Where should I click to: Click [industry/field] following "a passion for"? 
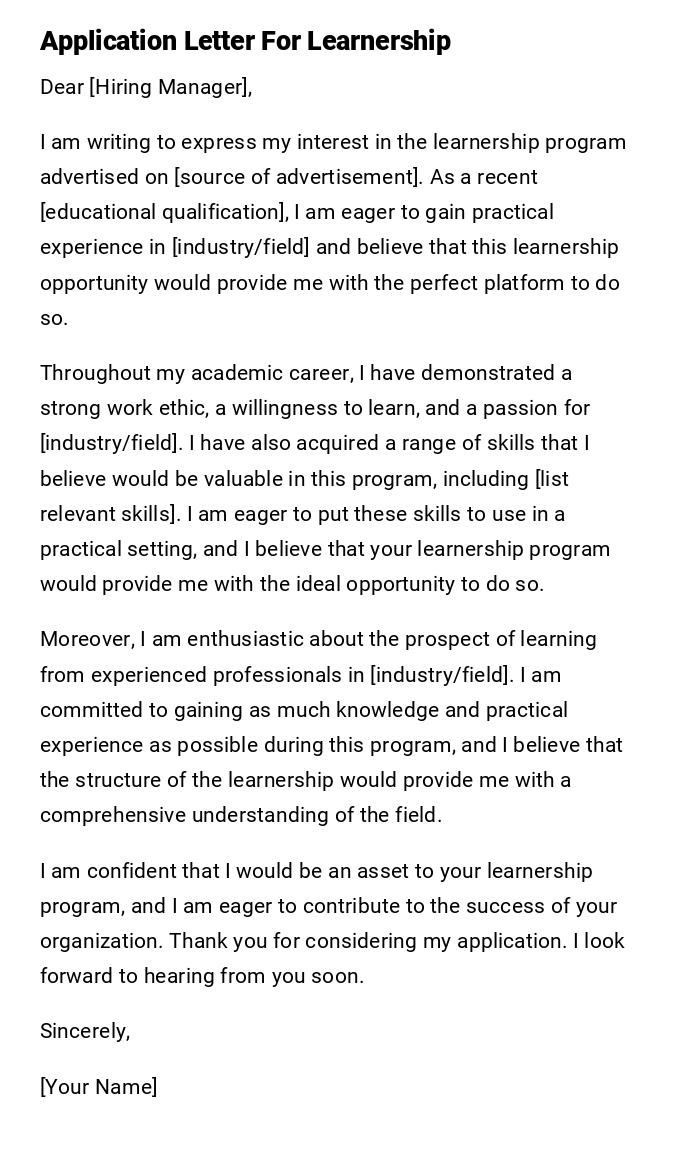109,443
